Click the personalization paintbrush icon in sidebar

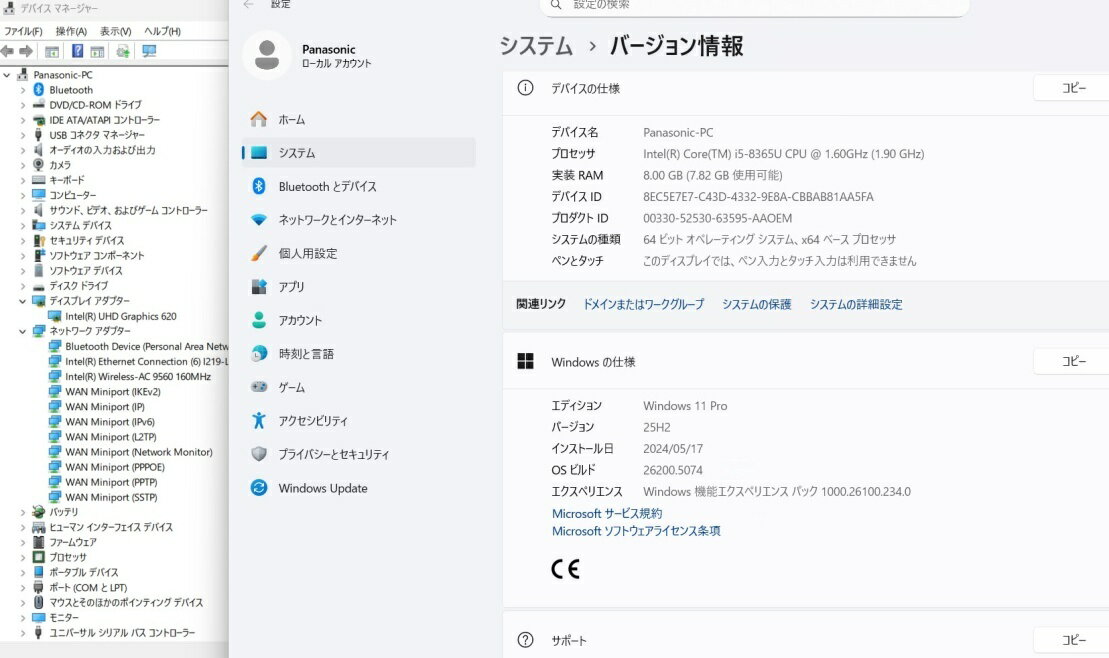tap(259, 253)
